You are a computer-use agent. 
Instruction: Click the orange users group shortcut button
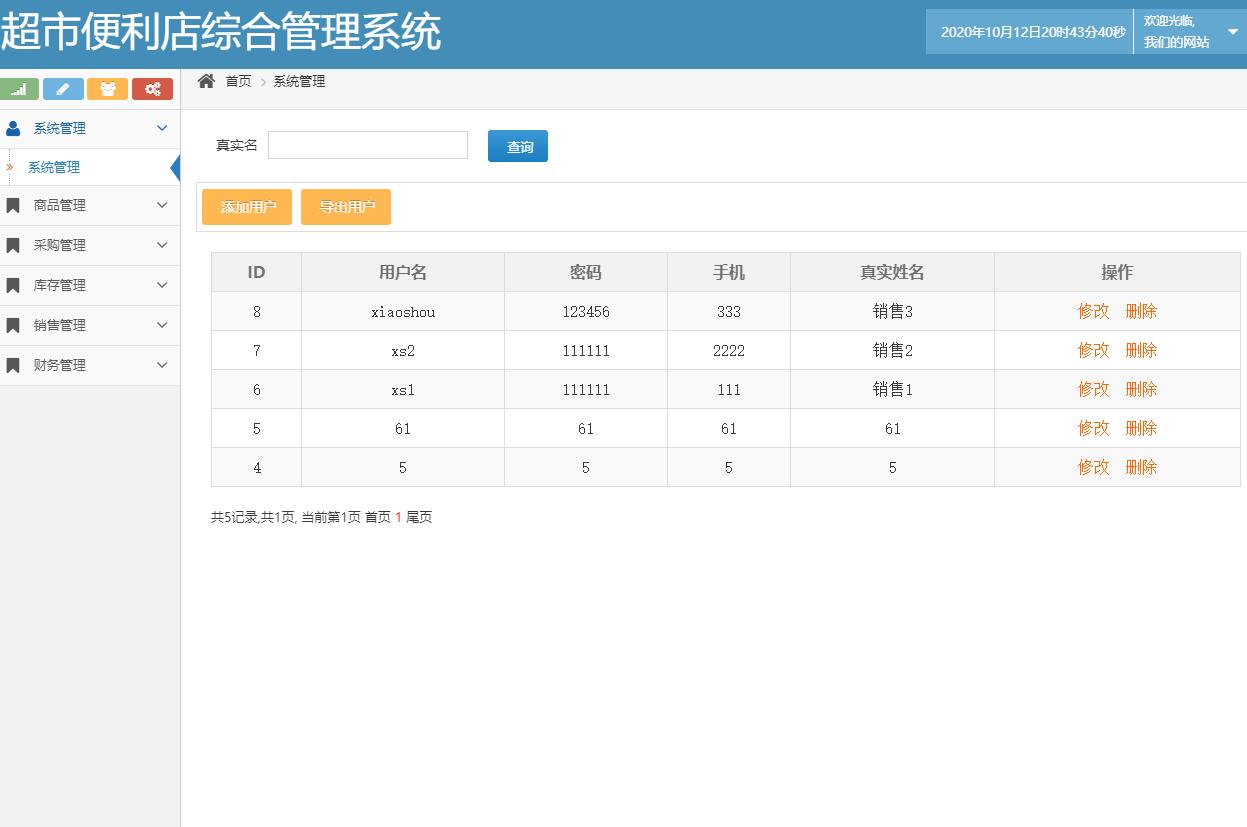click(107, 89)
